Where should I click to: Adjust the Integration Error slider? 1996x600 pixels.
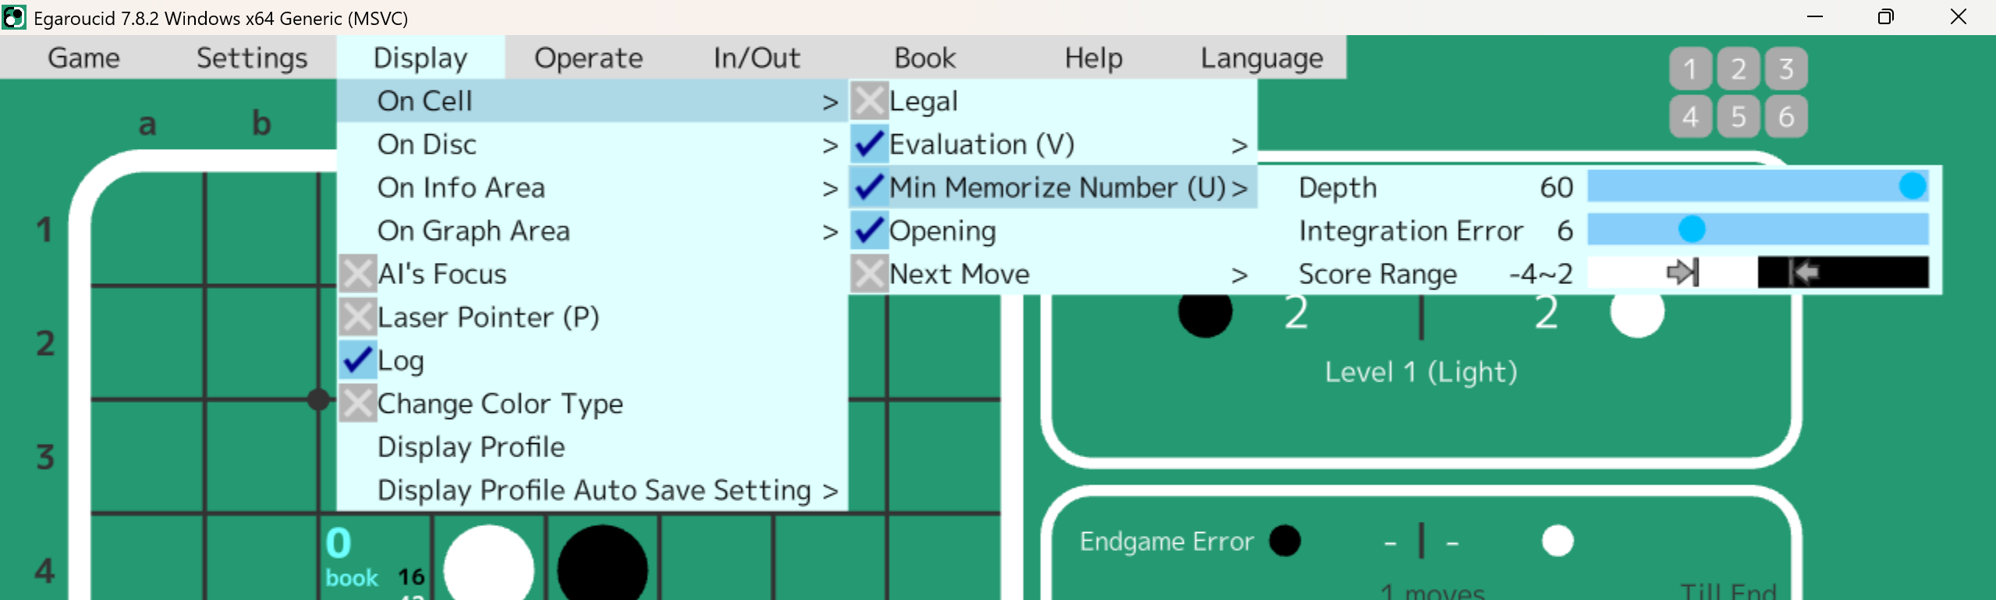pos(1758,229)
